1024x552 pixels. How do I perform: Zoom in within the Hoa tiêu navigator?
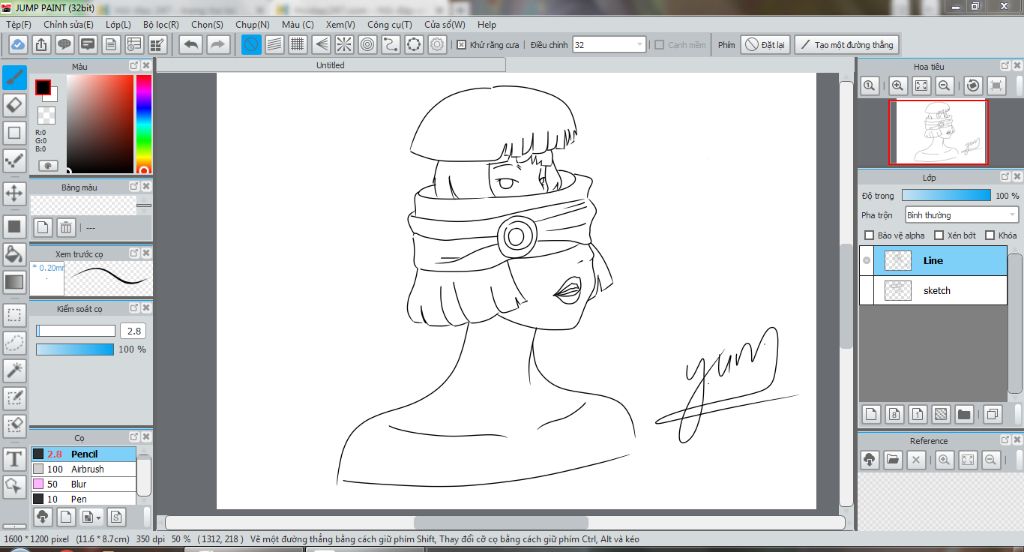click(898, 86)
